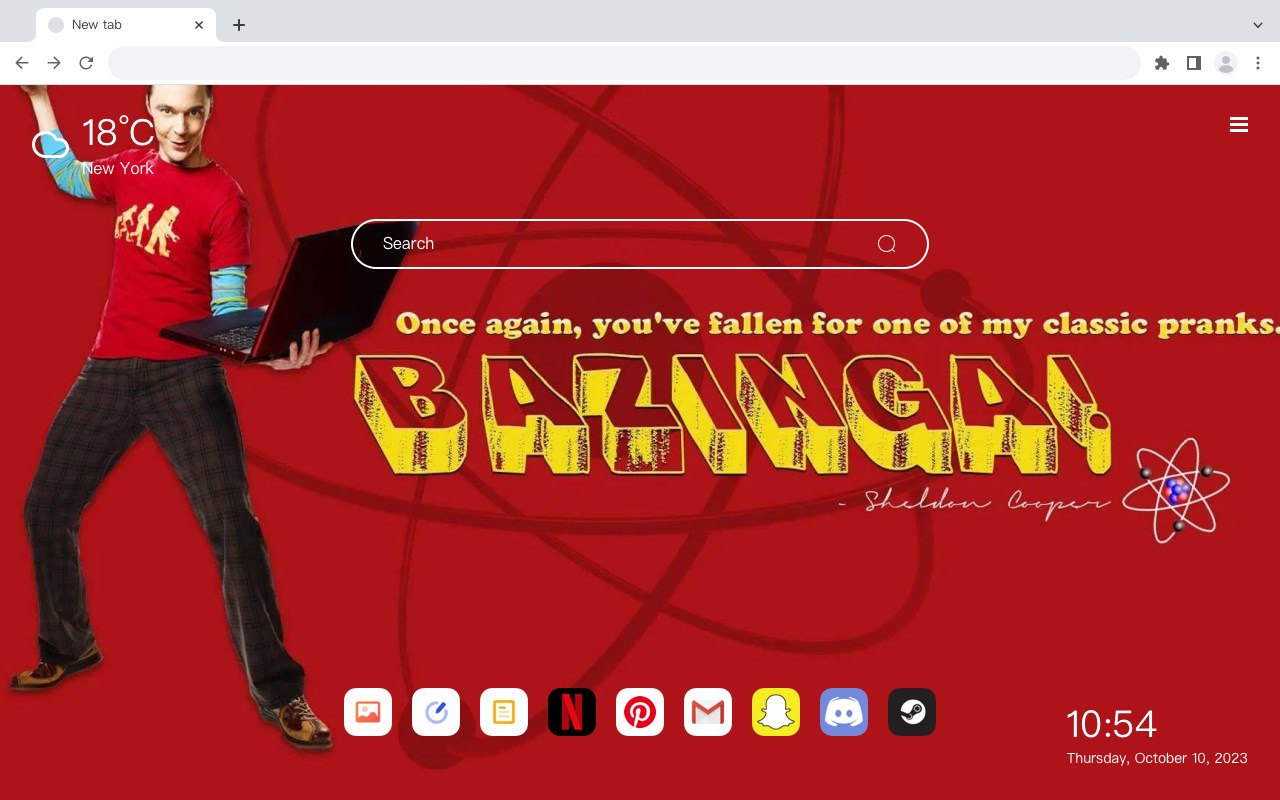Screen dimensions: 1280x800
Task: Open the blue task-check shortcut icon
Action: pos(436,712)
